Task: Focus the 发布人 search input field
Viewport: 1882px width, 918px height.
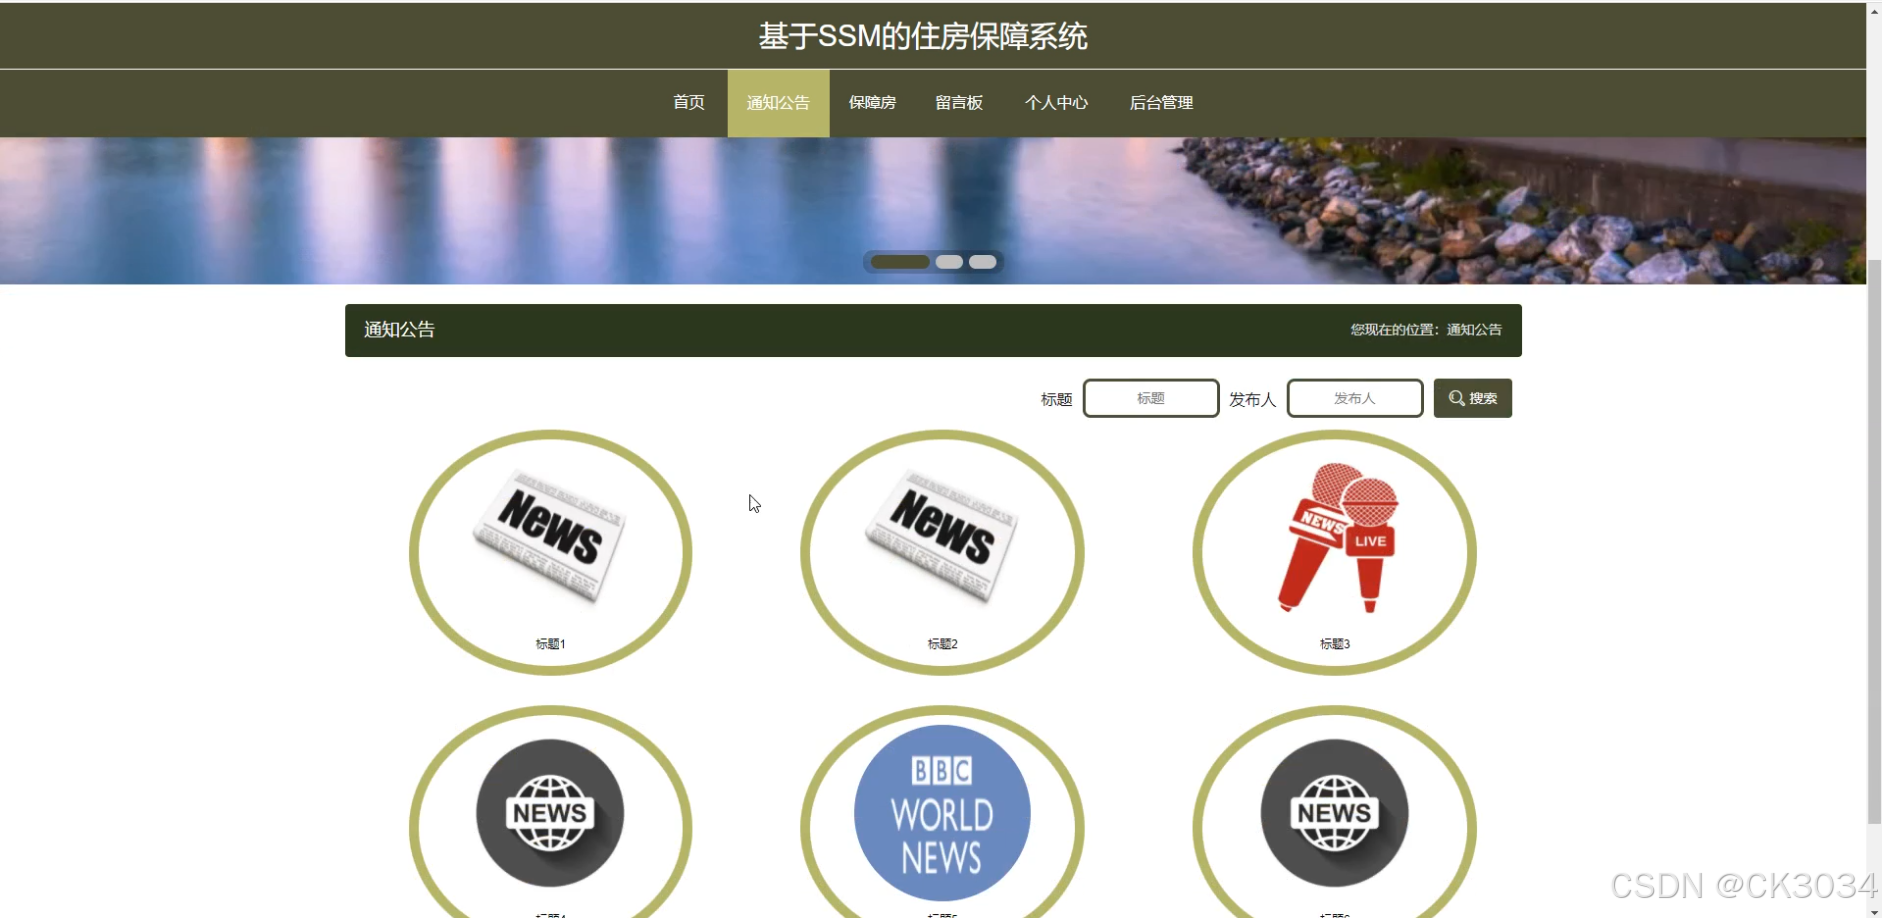Action: pos(1355,398)
